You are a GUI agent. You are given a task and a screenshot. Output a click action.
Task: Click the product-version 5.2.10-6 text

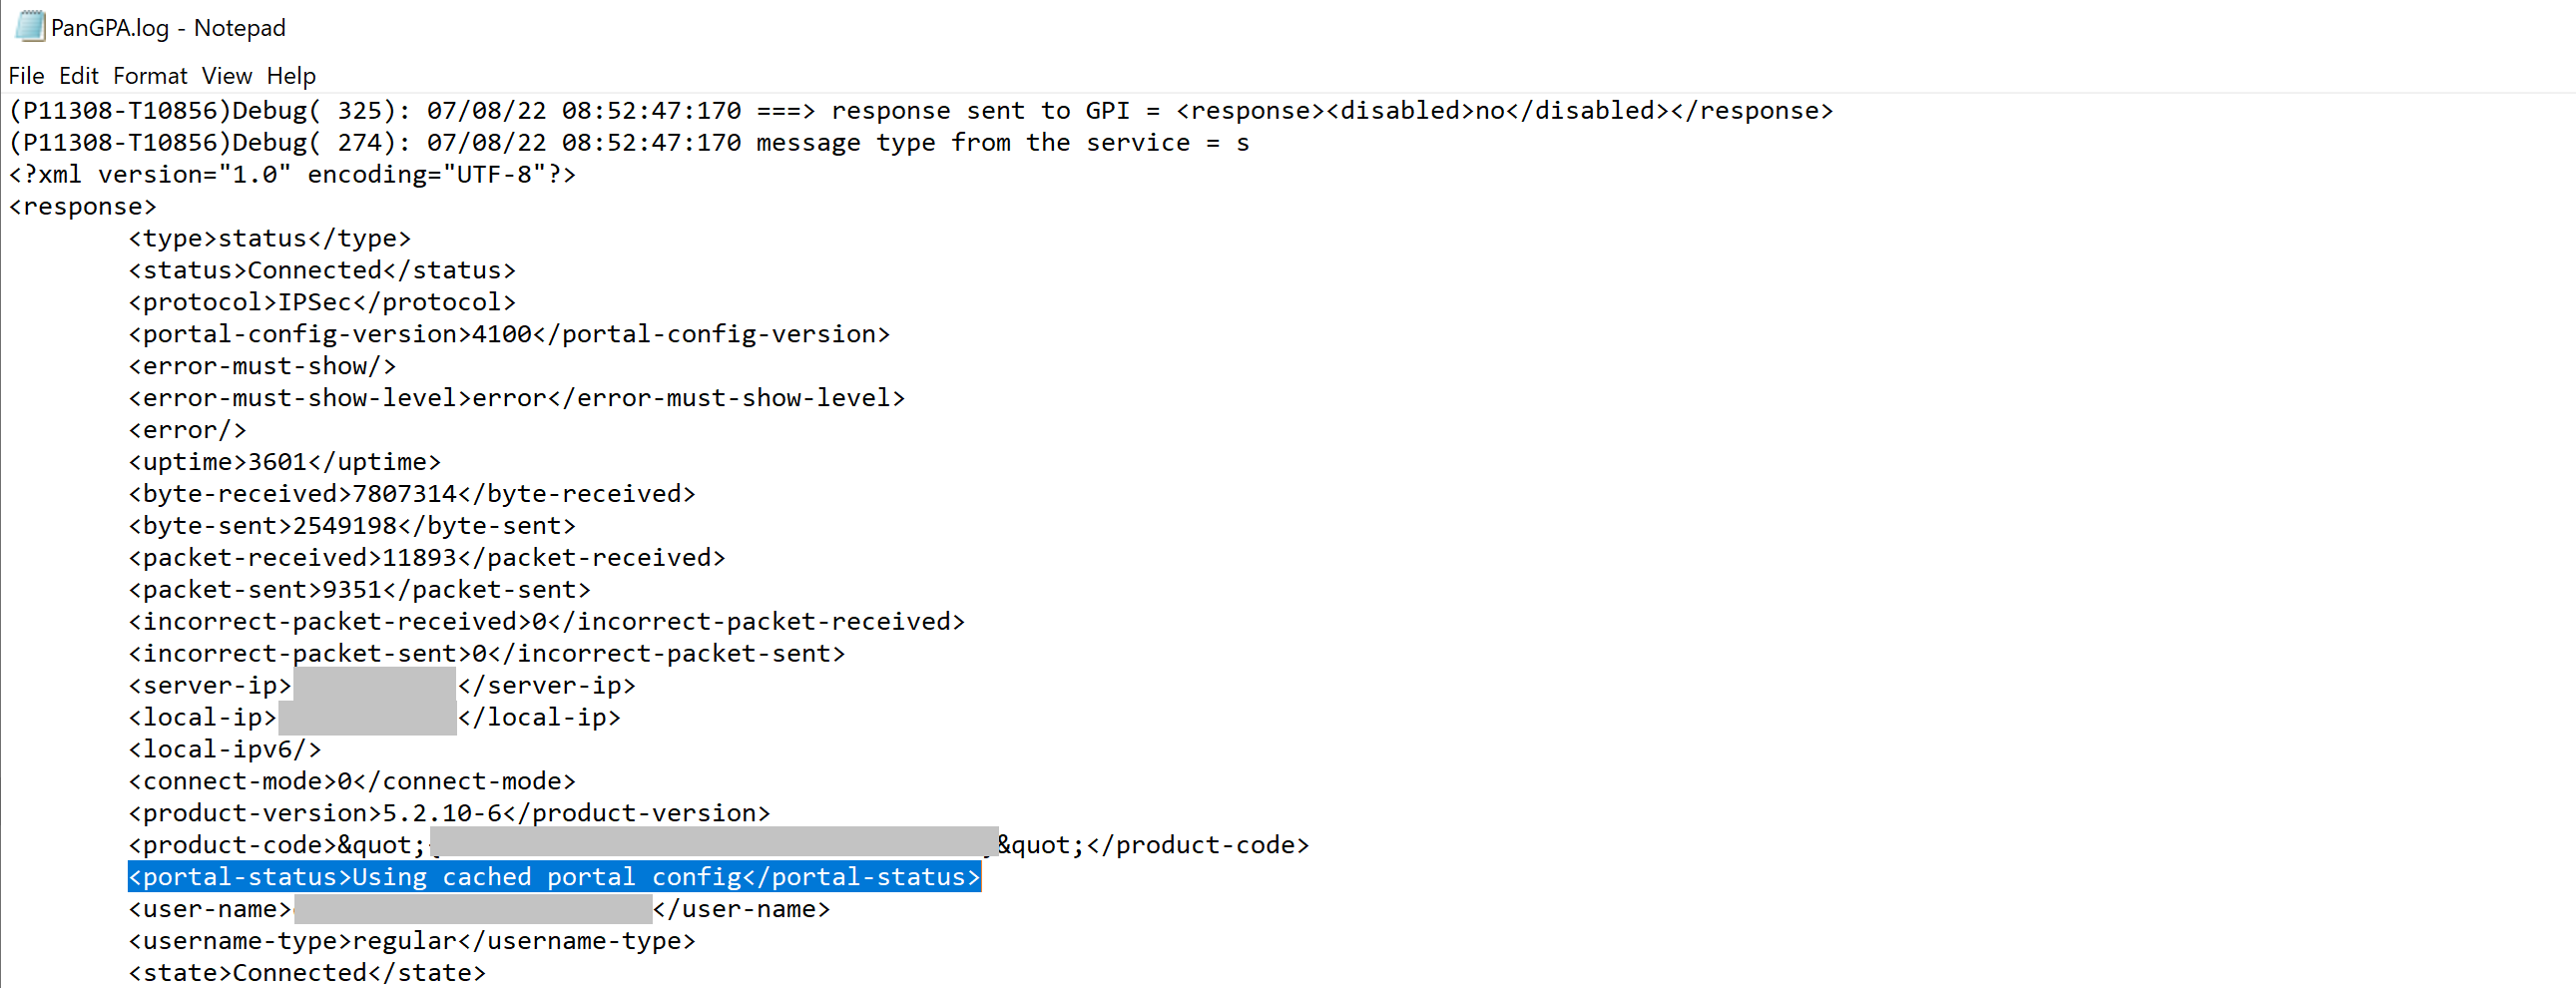[x=447, y=813]
